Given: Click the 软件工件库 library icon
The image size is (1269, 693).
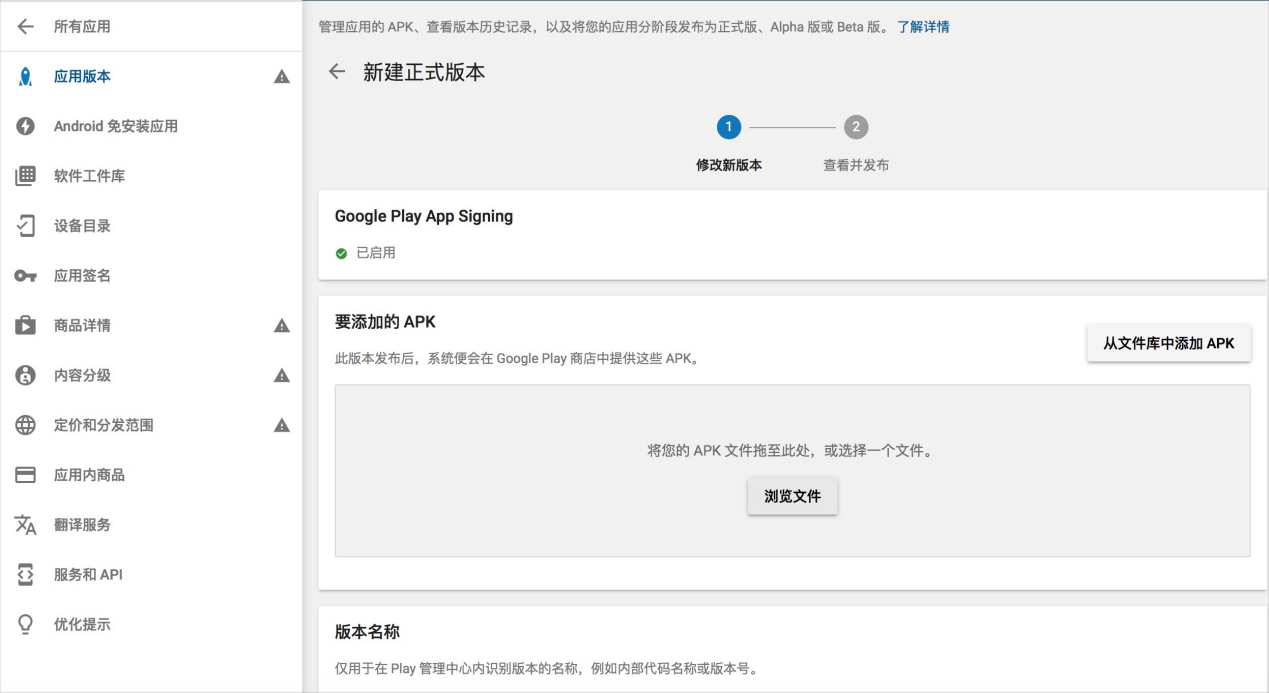Looking at the screenshot, I should click(25, 177).
